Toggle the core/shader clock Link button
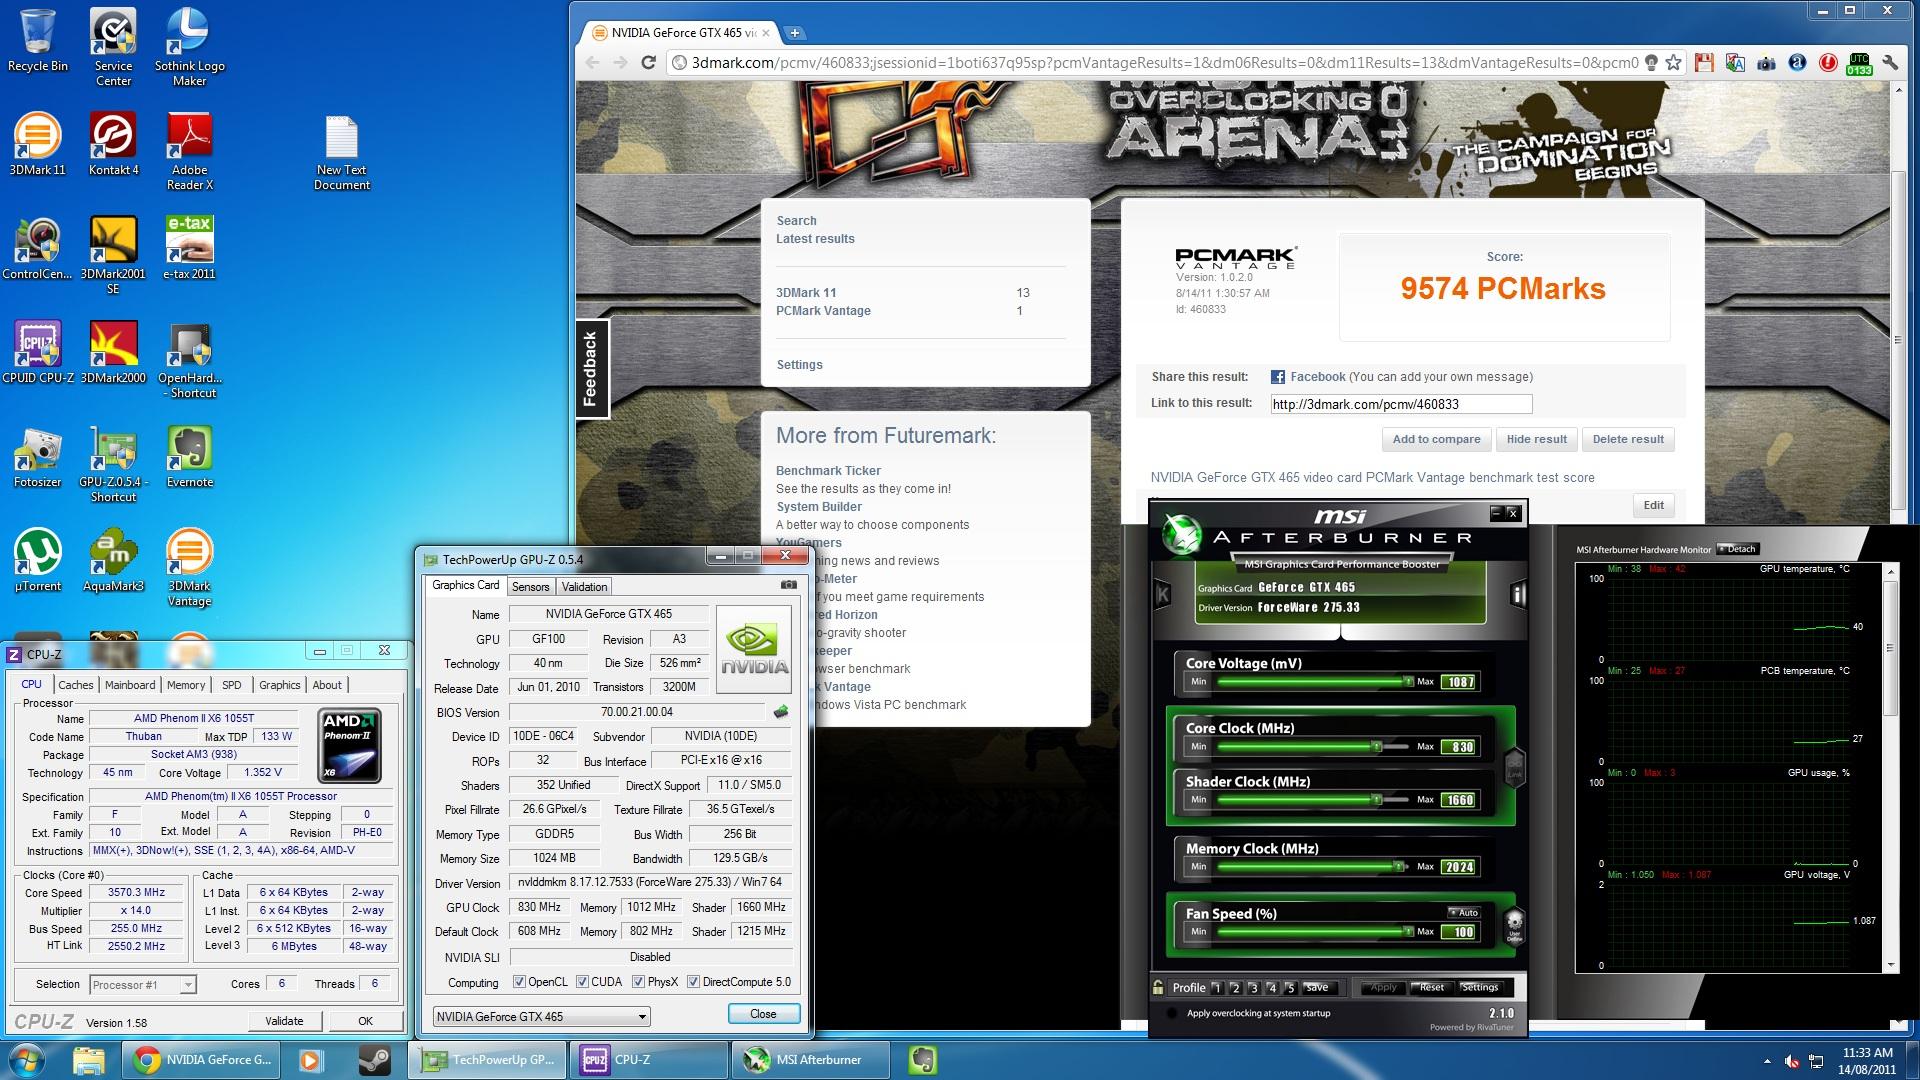Viewport: 1920px width, 1080px height. coord(1514,767)
